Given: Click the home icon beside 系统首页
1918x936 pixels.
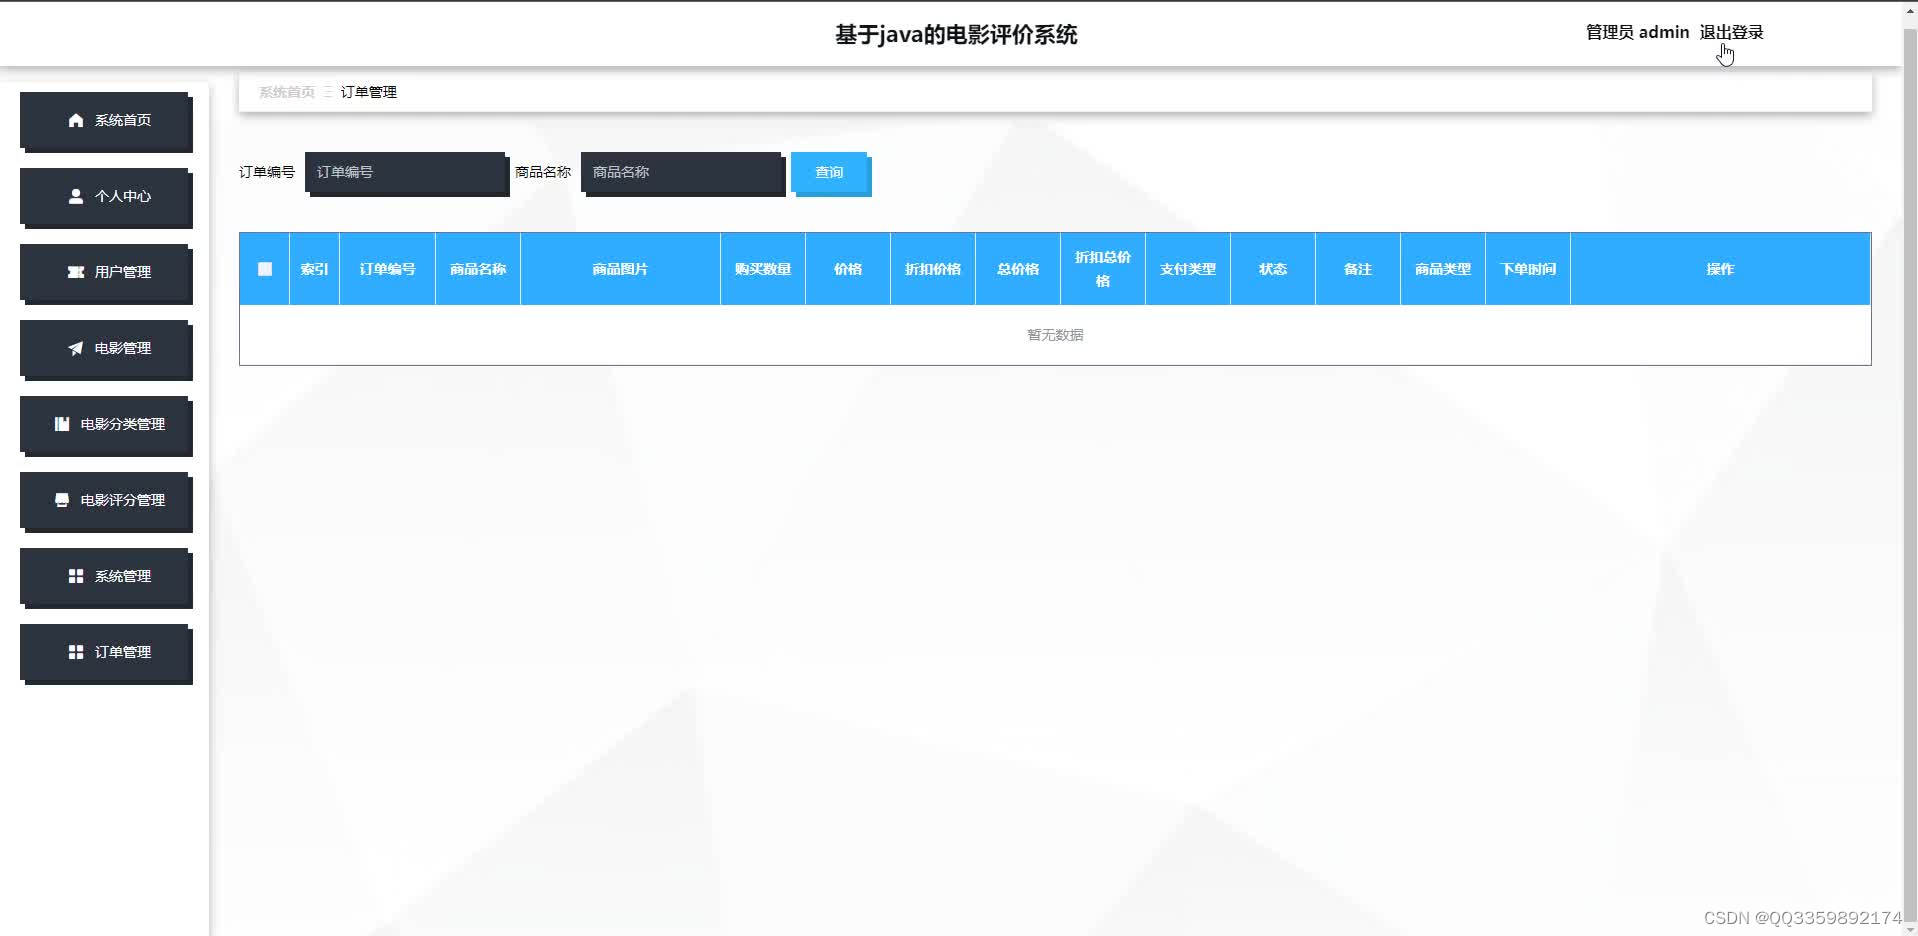Looking at the screenshot, I should tap(76, 120).
